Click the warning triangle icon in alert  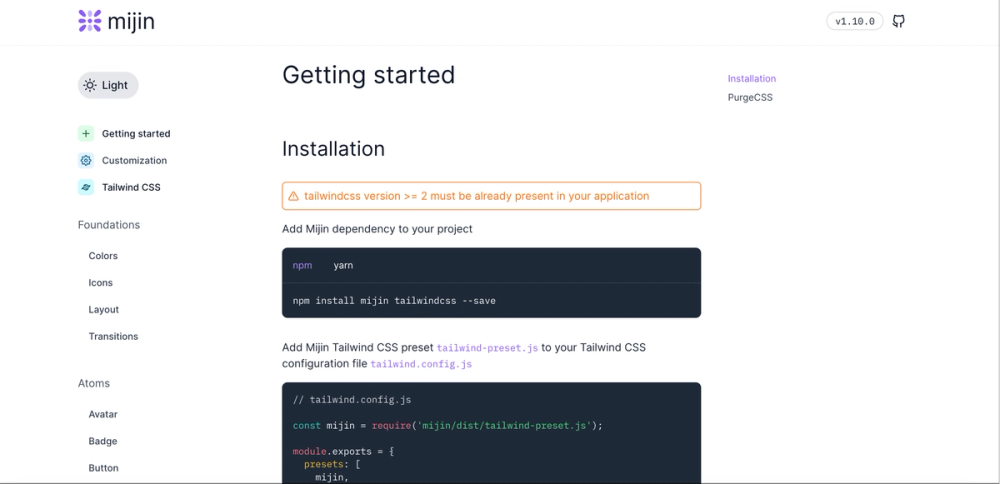293,196
